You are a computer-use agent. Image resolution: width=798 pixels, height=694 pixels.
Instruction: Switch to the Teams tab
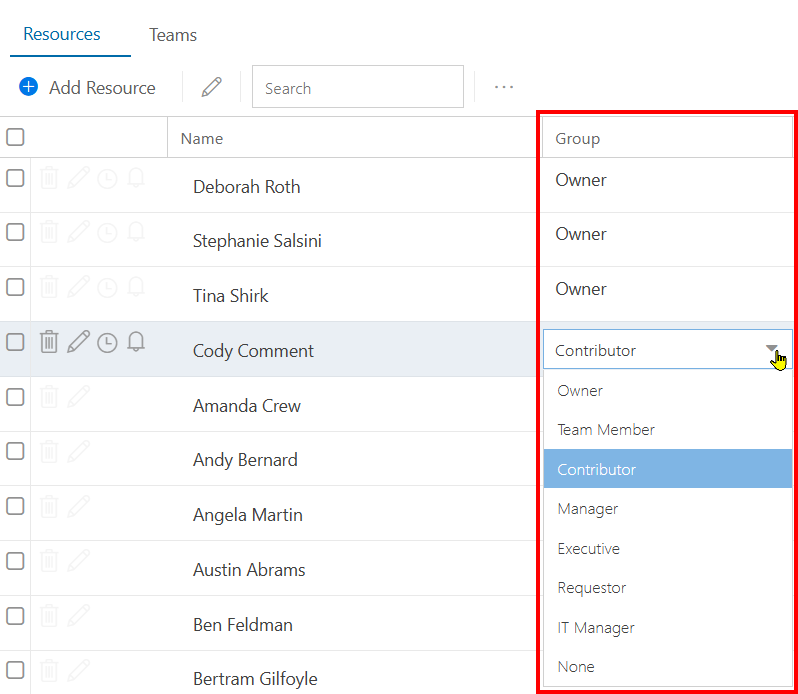coord(173,35)
